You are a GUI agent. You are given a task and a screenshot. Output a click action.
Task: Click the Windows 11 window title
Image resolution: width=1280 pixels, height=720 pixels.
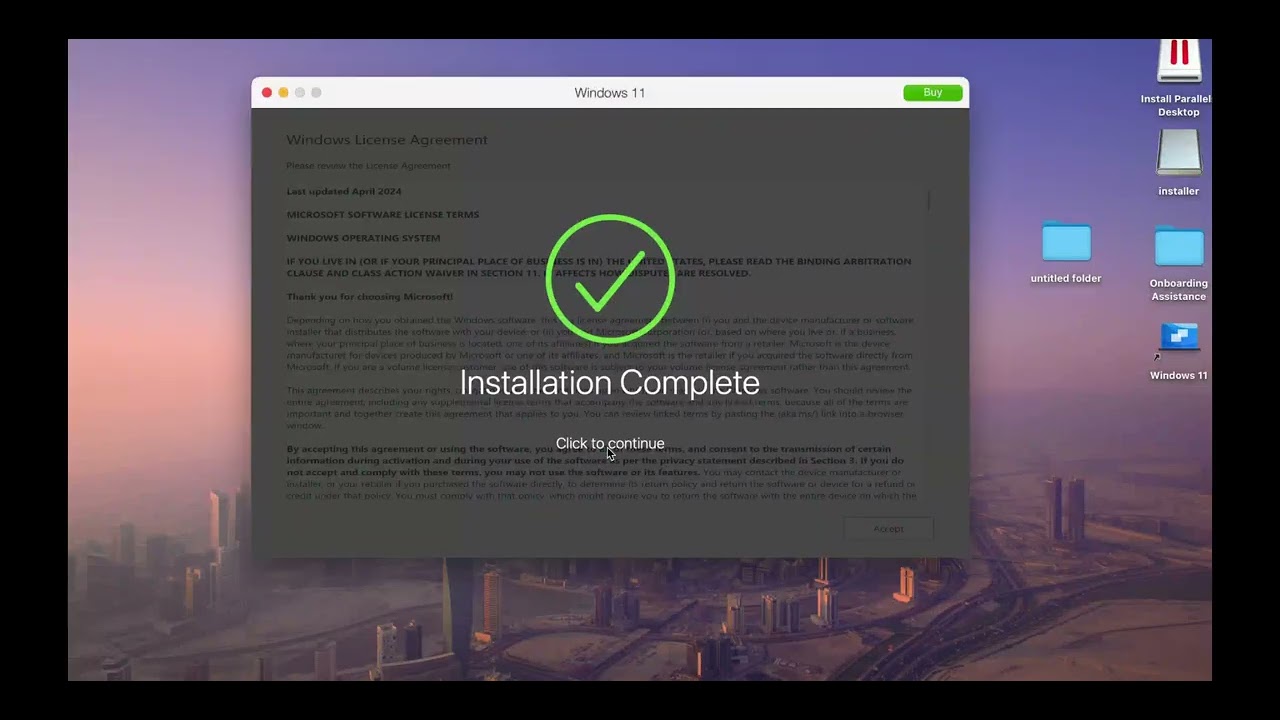coord(610,93)
